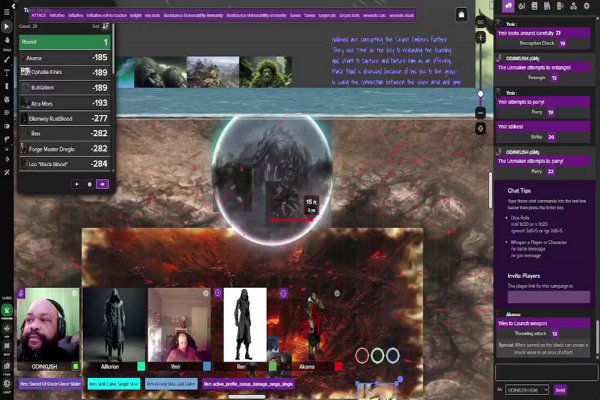Screen dimensions: 600x400
Task: Click the Send chat button
Action: pos(560,390)
